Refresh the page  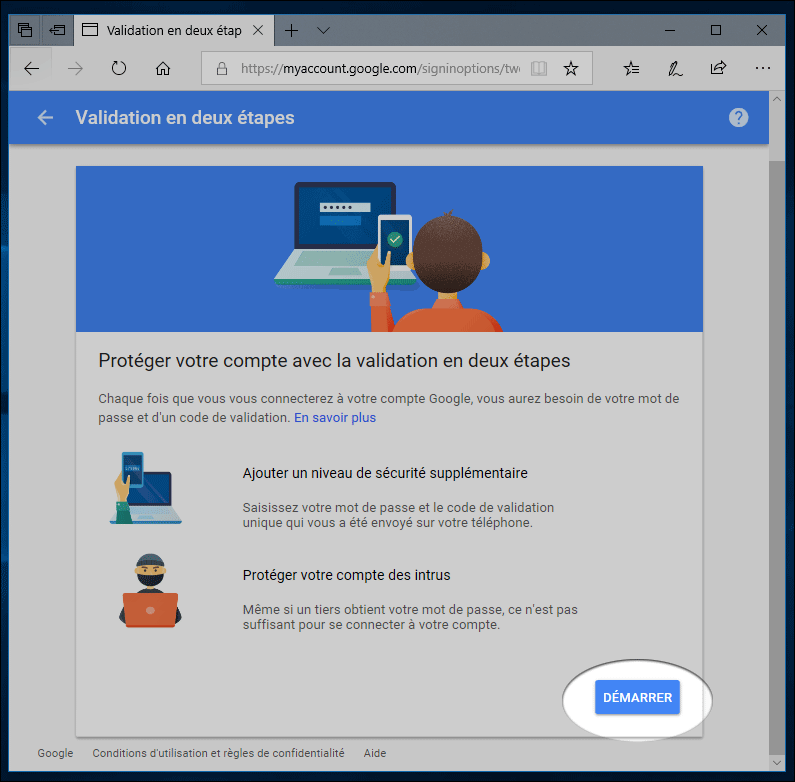point(119,68)
